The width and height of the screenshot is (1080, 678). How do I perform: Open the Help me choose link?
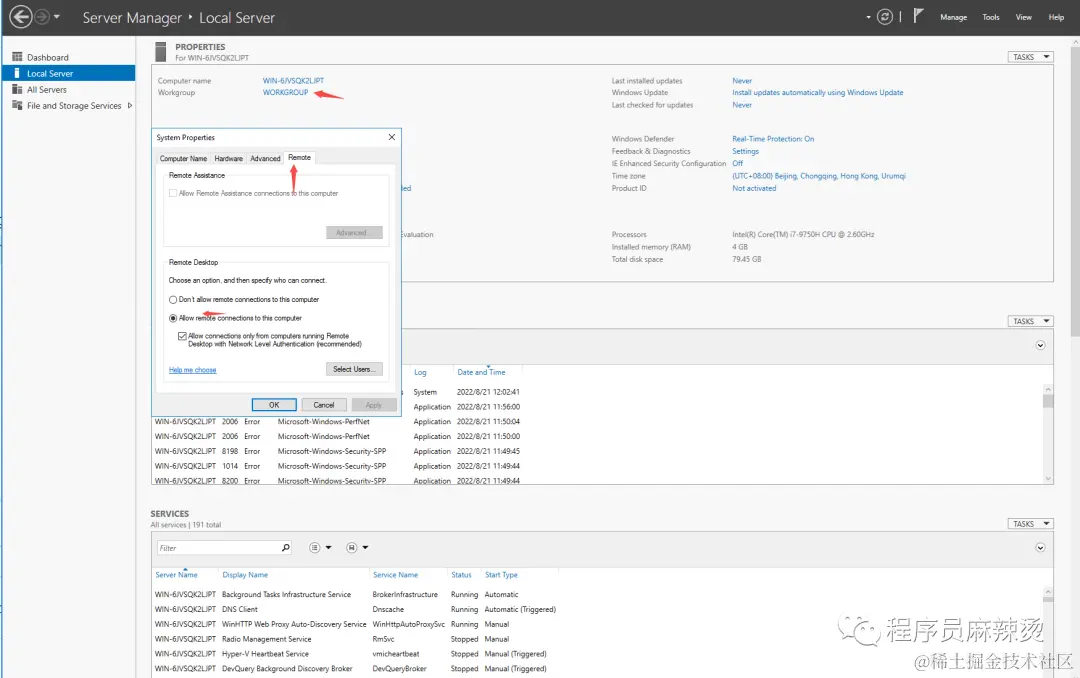click(x=193, y=370)
